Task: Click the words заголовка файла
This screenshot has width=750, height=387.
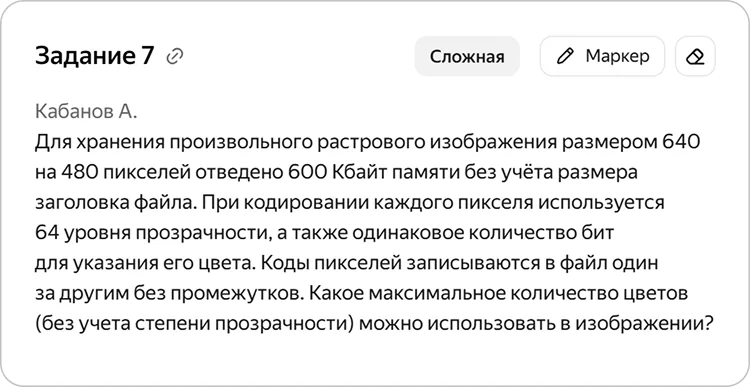Action: 115,203
